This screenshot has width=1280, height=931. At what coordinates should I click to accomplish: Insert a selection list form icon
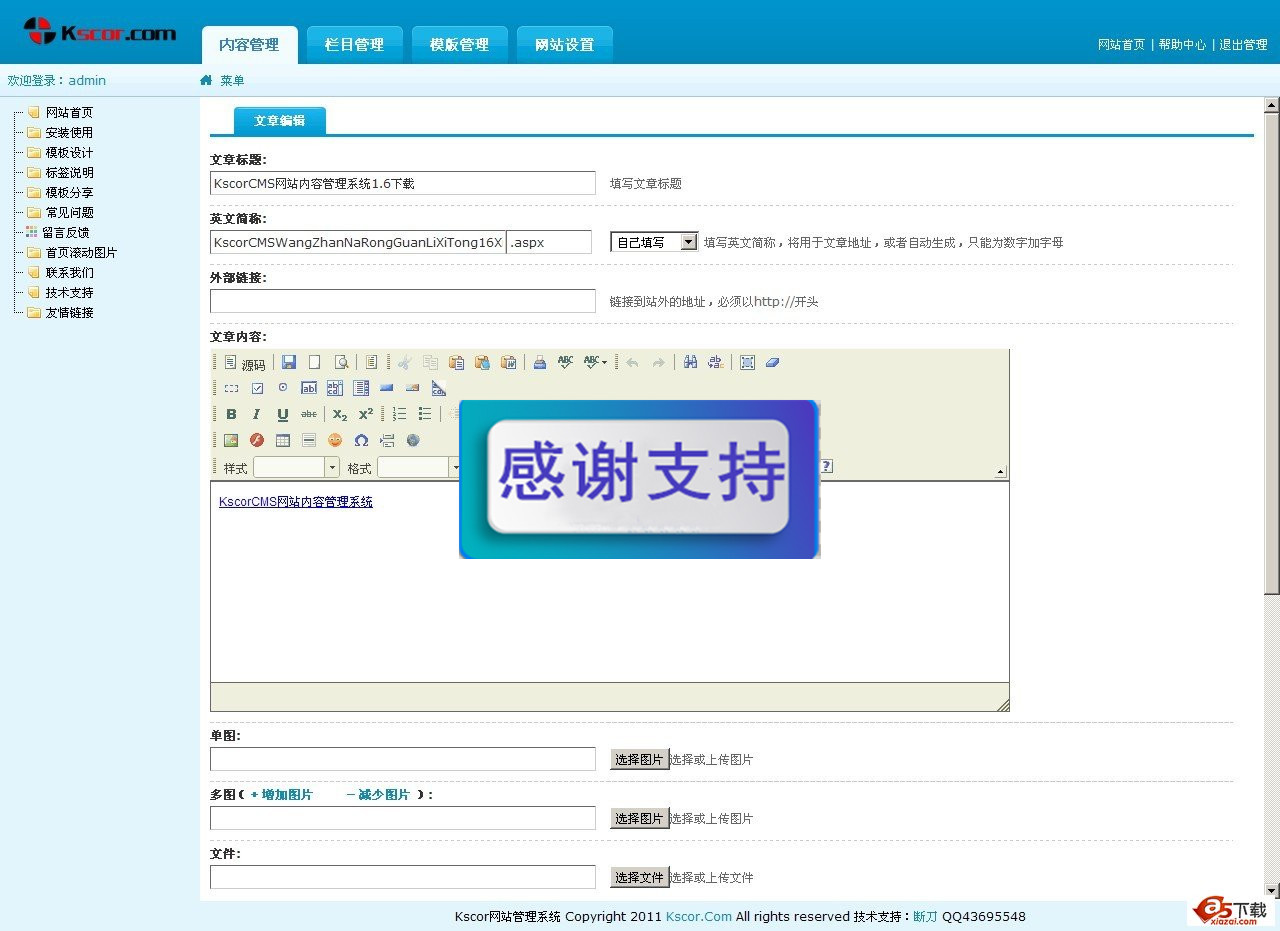click(361, 388)
